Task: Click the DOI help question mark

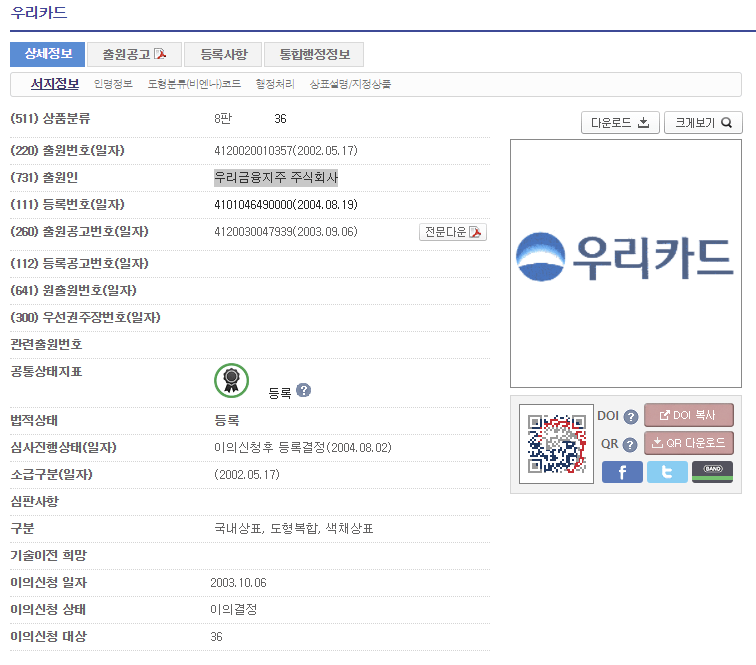Action: (630, 417)
